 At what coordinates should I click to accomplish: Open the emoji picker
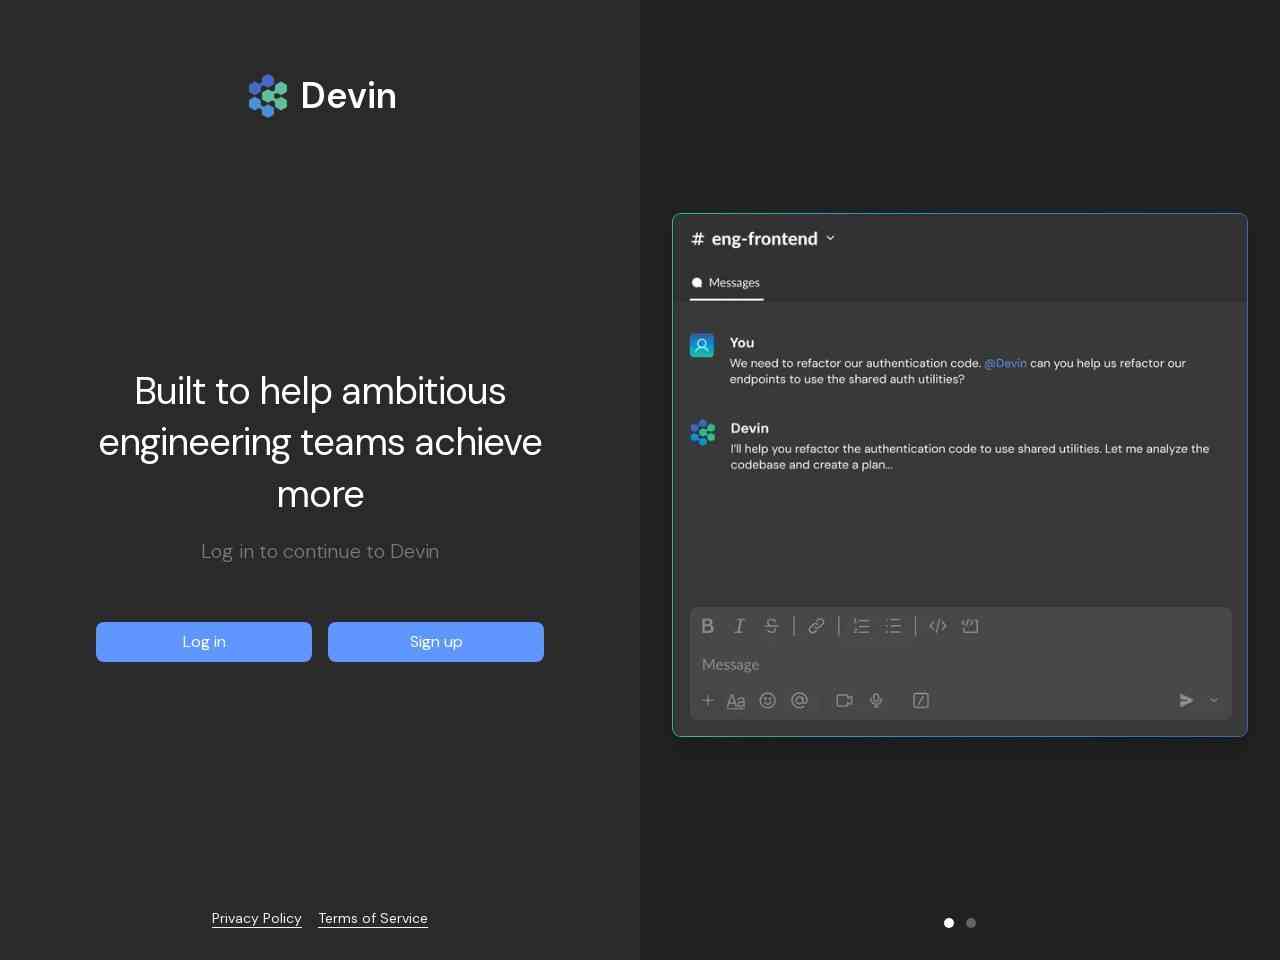768,700
